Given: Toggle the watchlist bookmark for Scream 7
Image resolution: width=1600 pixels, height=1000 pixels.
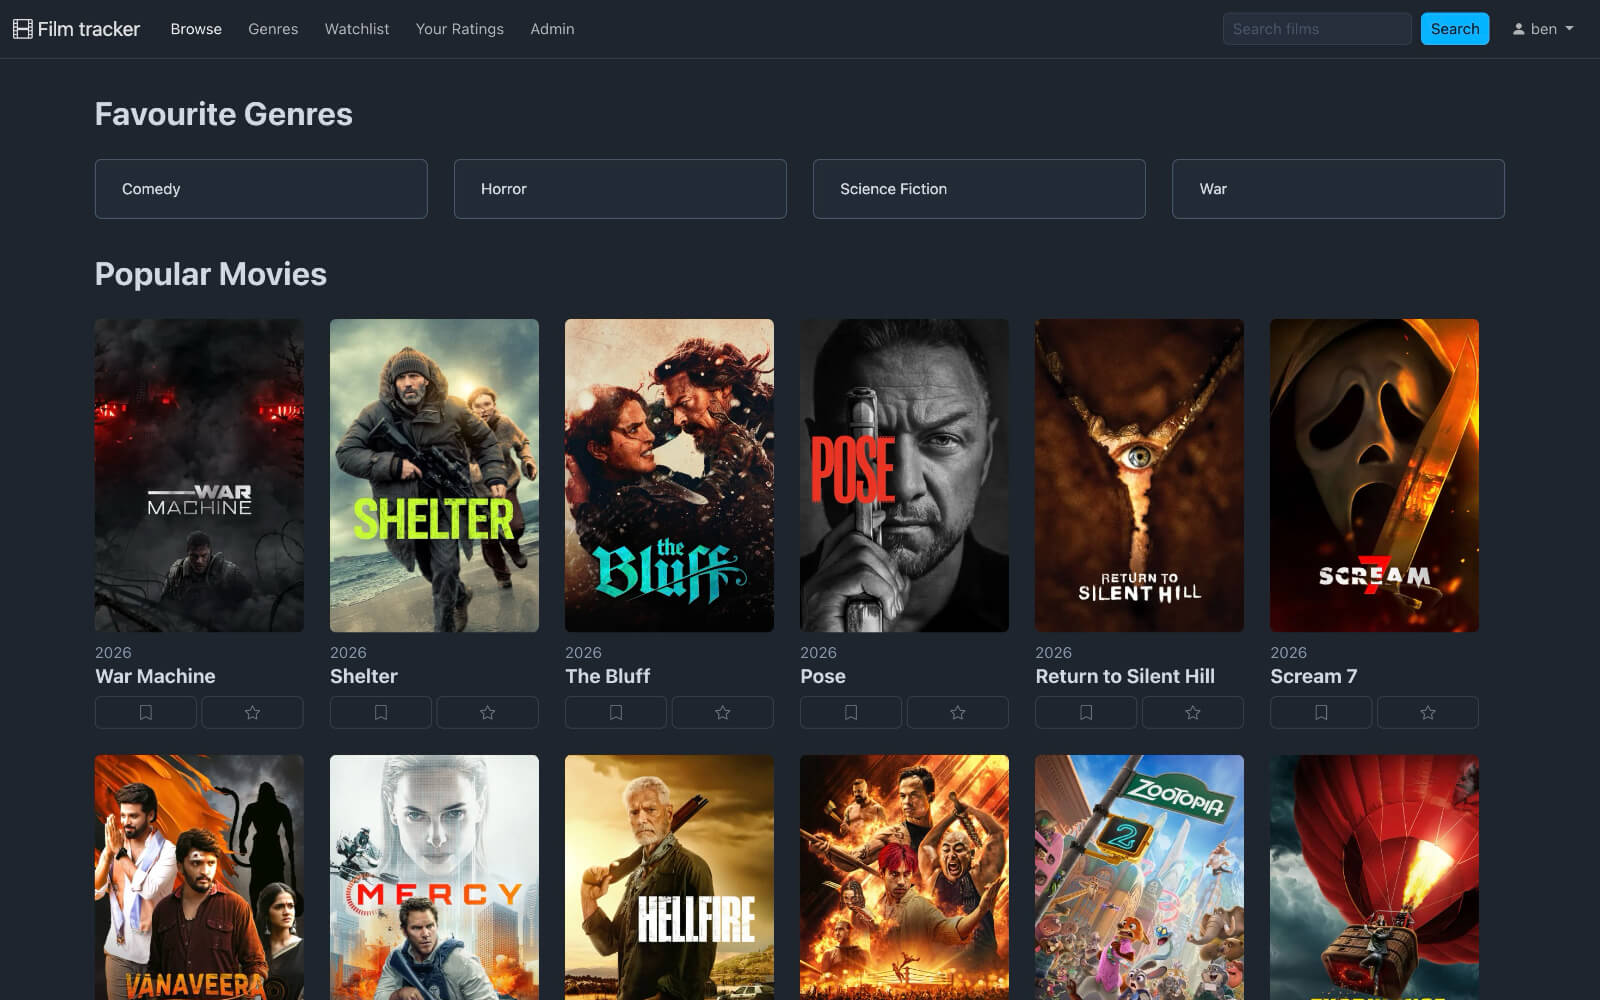Looking at the screenshot, I should click(1321, 712).
